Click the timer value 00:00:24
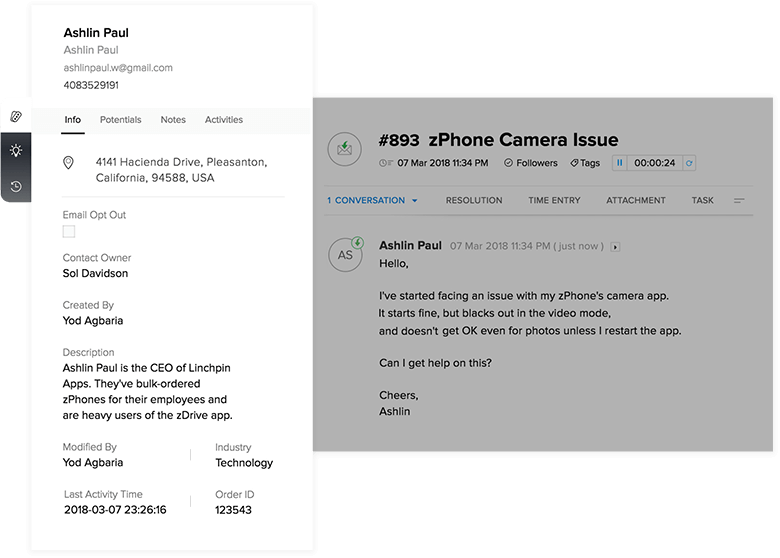The image size is (780, 558). (654, 163)
